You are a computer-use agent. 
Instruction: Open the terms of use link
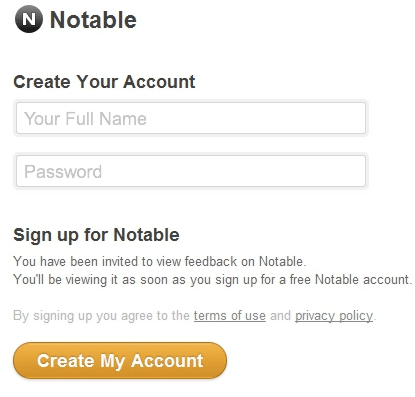pyautogui.click(x=230, y=315)
